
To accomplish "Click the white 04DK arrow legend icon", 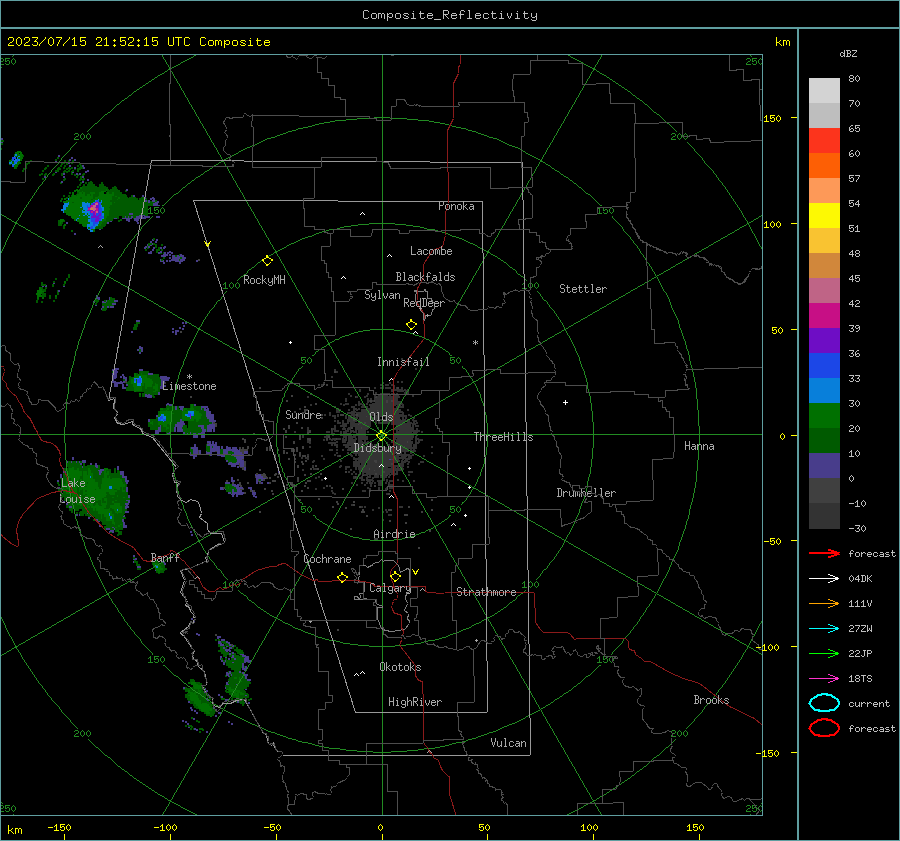I will [824, 579].
